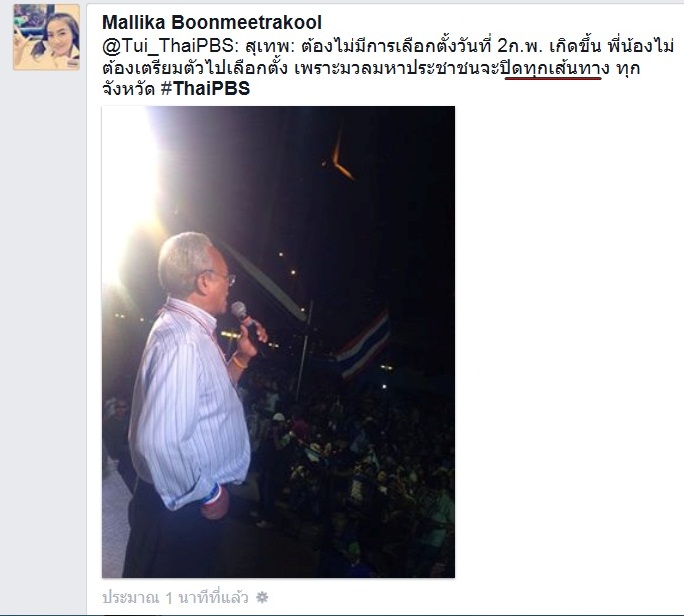The image size is (684, 616).
Task: Open the attached rally photo
Action: pyautogui.click(x=278, y=342)
